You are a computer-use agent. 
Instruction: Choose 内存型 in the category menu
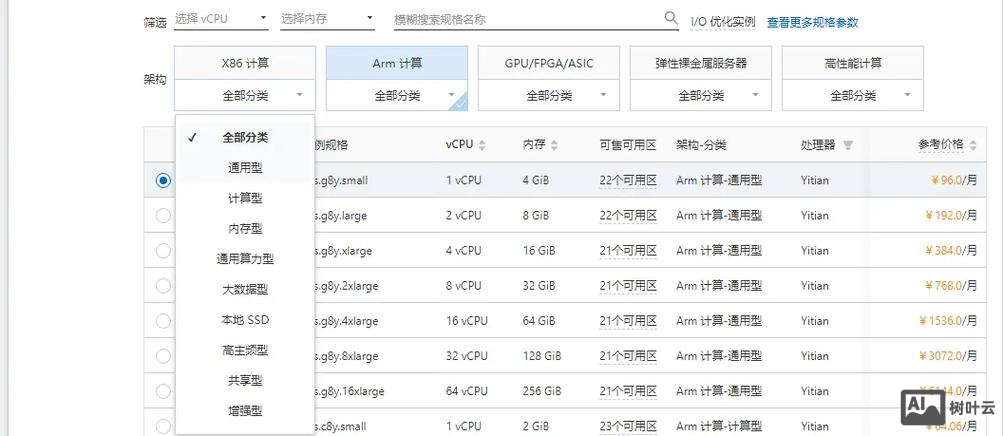tap(245, 228)
